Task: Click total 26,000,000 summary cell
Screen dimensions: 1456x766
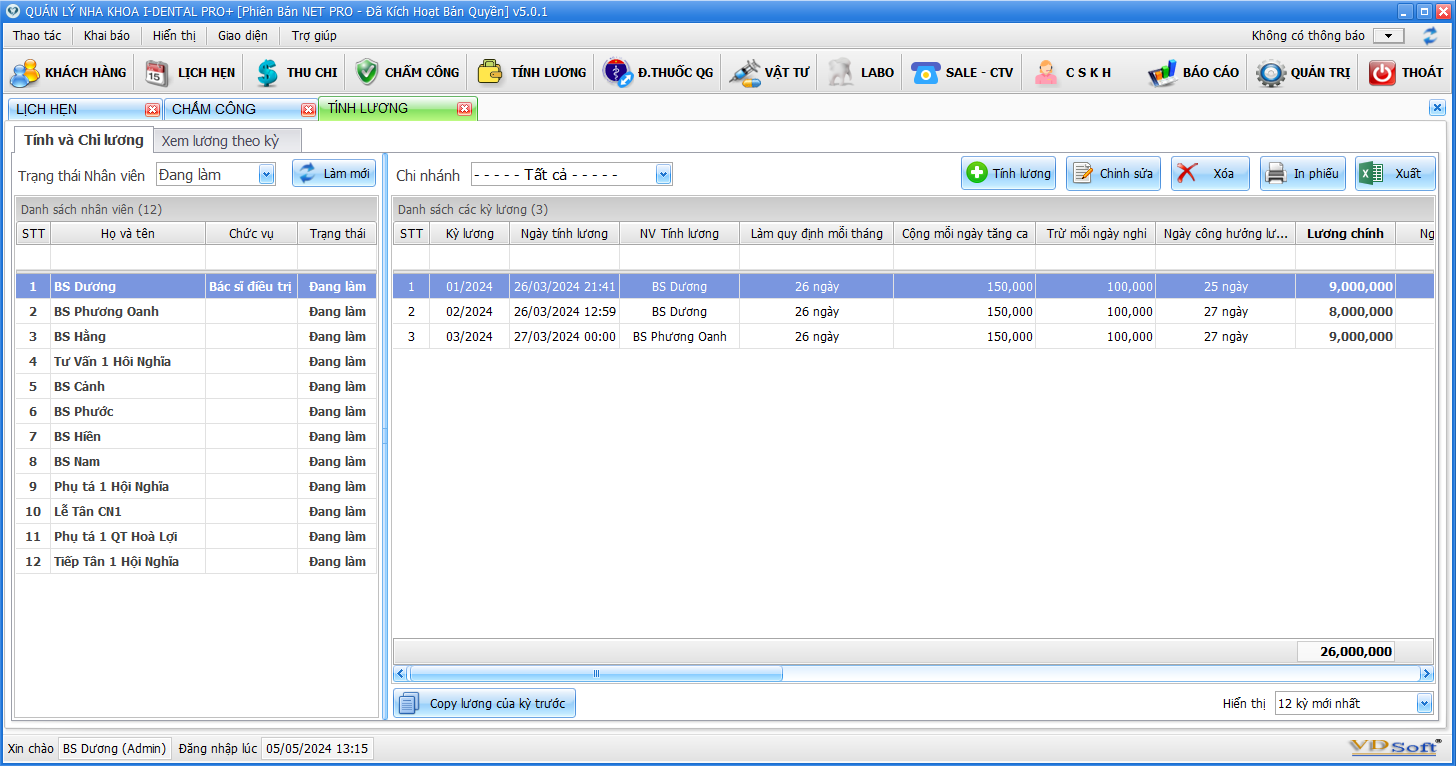Action: click(x=1346, y=651)
